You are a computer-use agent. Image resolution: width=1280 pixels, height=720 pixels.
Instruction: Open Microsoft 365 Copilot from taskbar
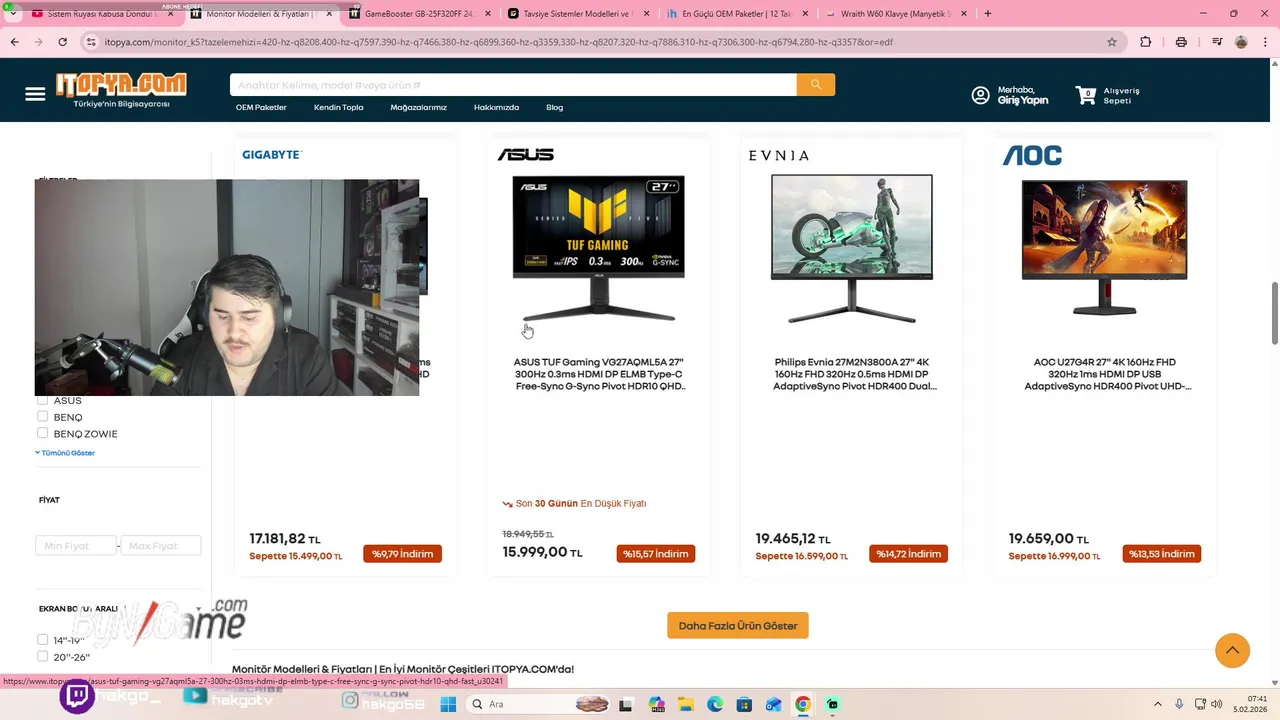[x=656, y=704]
